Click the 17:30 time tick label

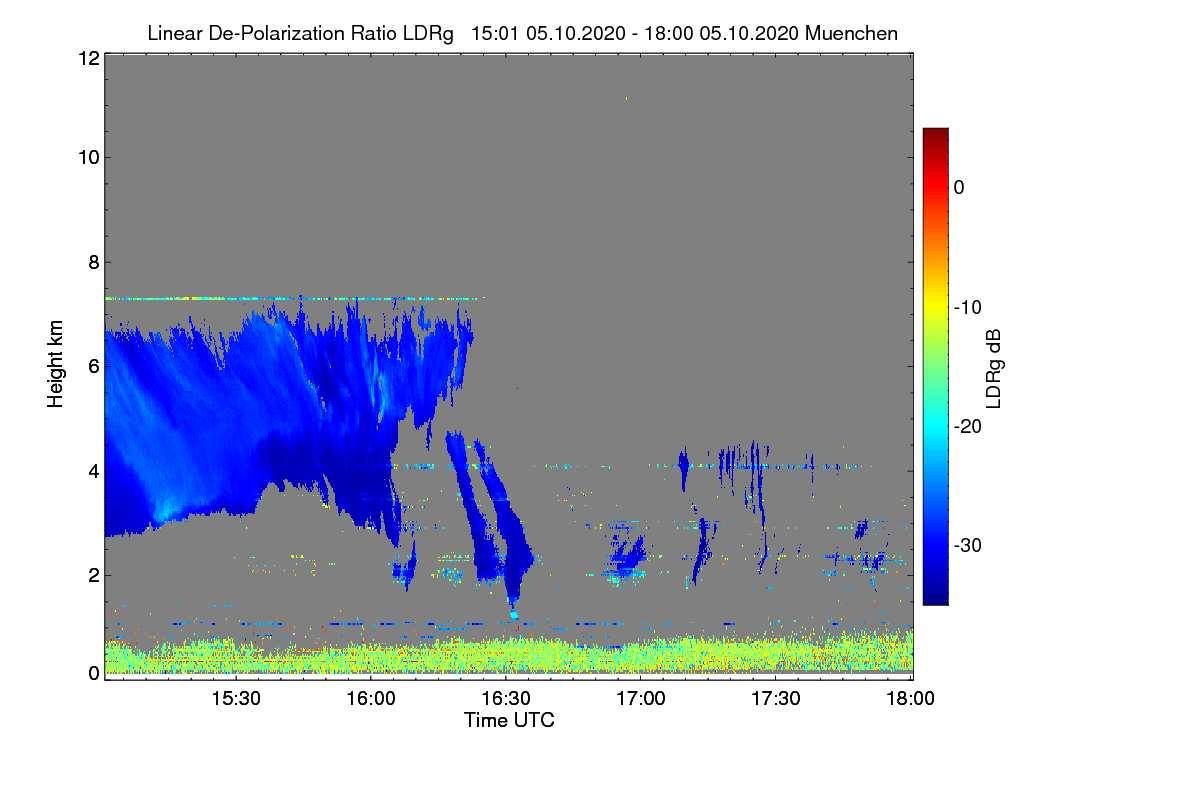tap(776, 699)
